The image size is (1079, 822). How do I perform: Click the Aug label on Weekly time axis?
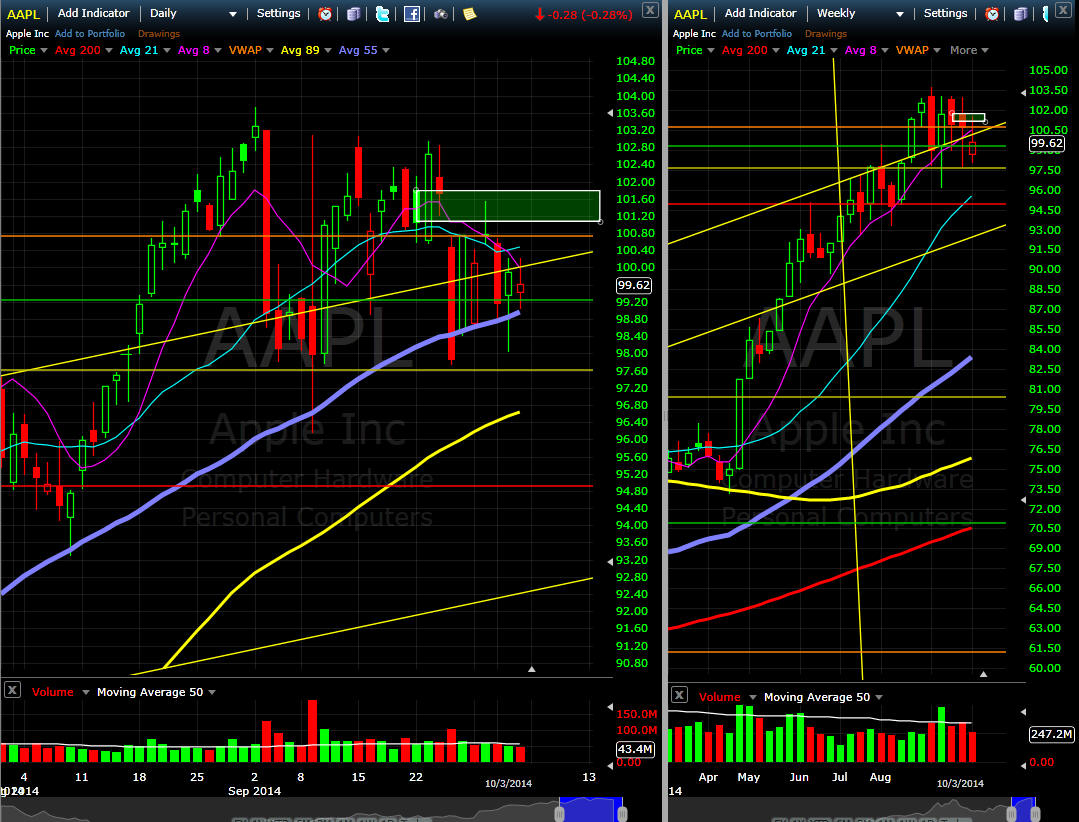point(880,777)
